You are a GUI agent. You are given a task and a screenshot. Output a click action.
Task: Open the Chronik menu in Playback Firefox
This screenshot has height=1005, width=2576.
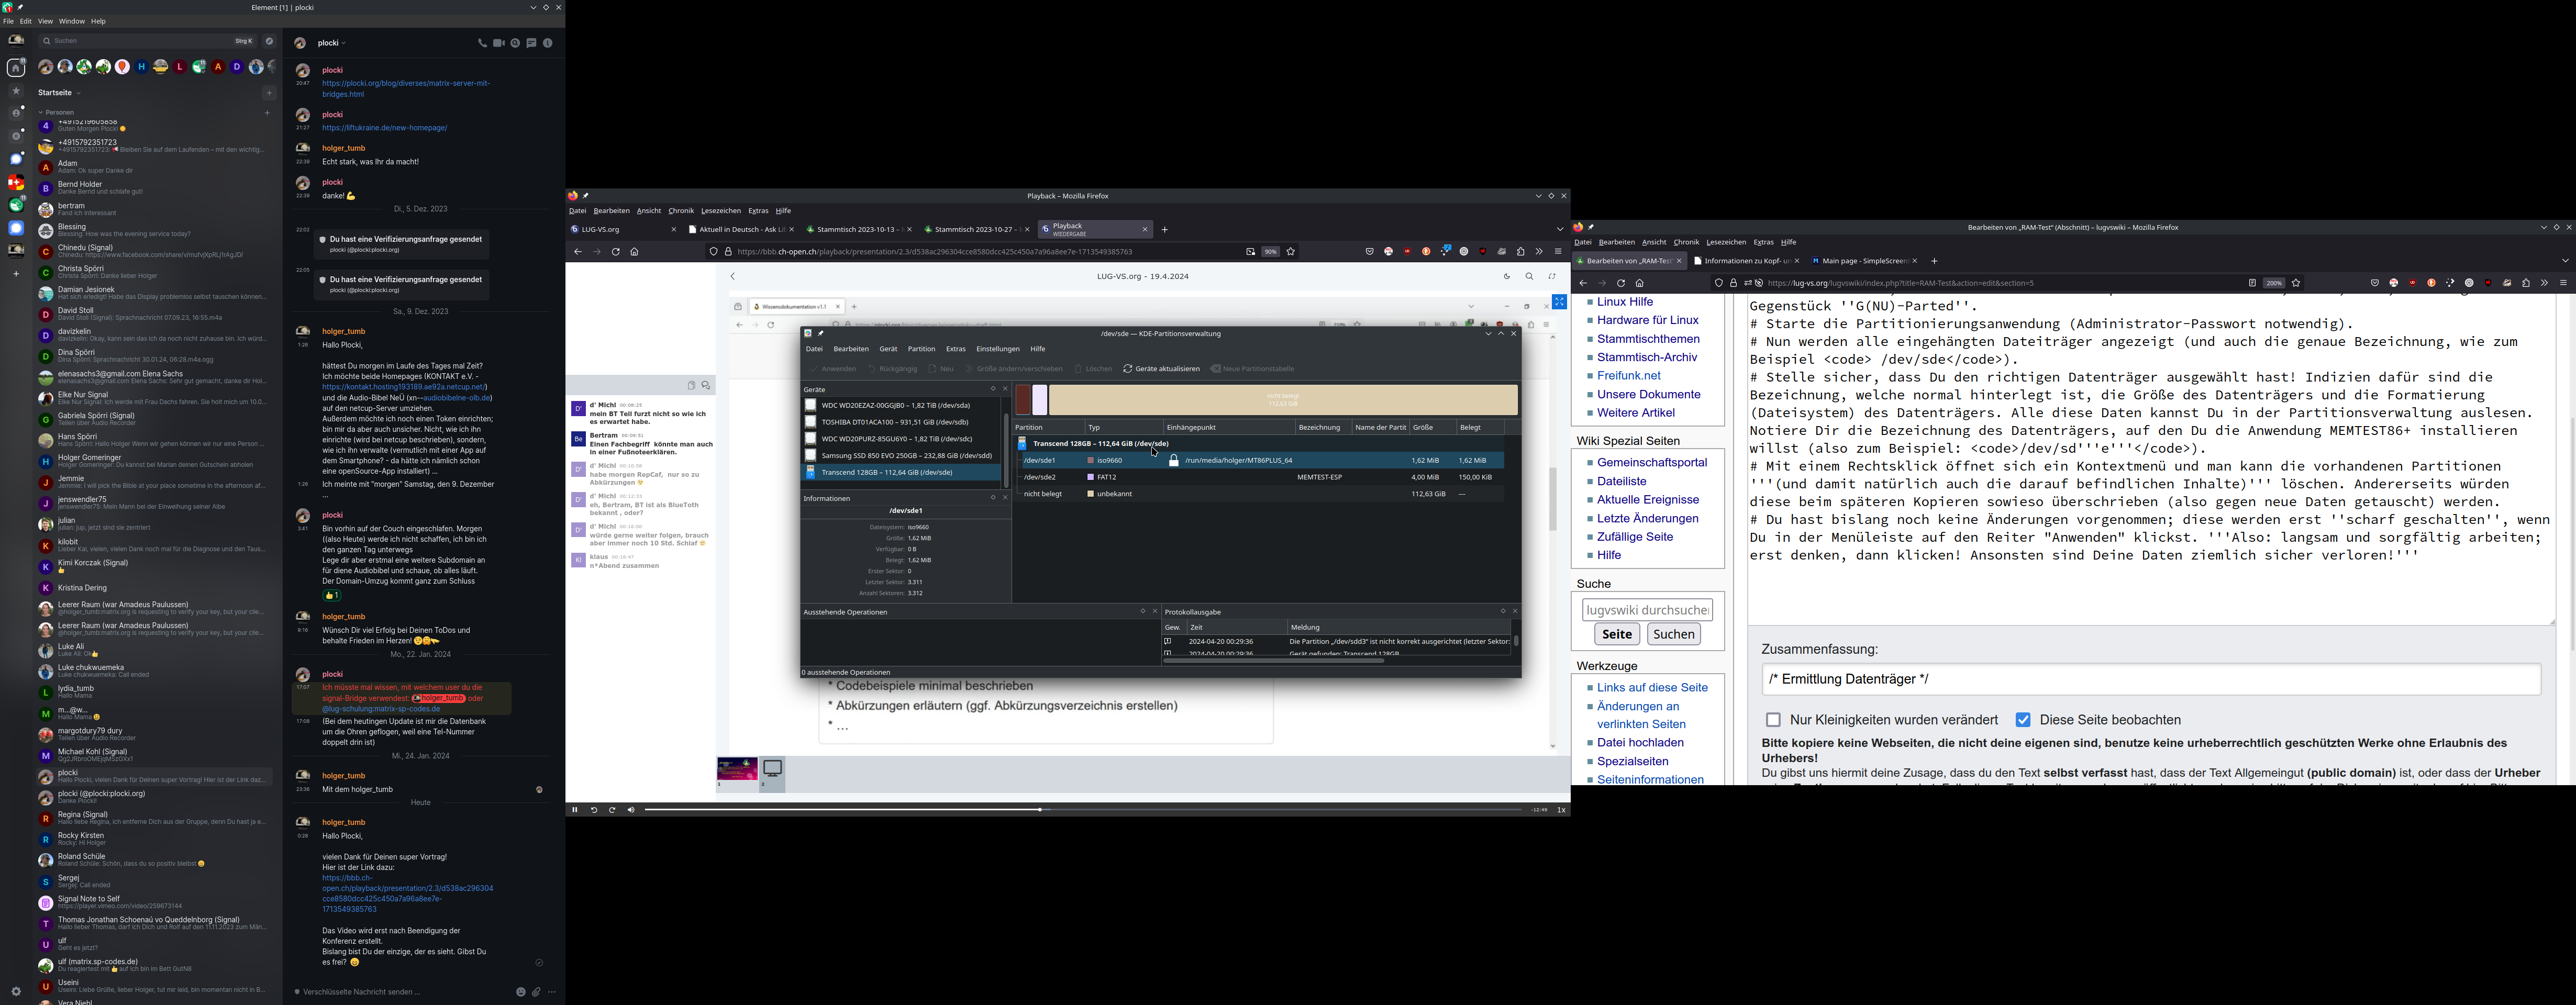pyautogui.click(x=681, y=211)
